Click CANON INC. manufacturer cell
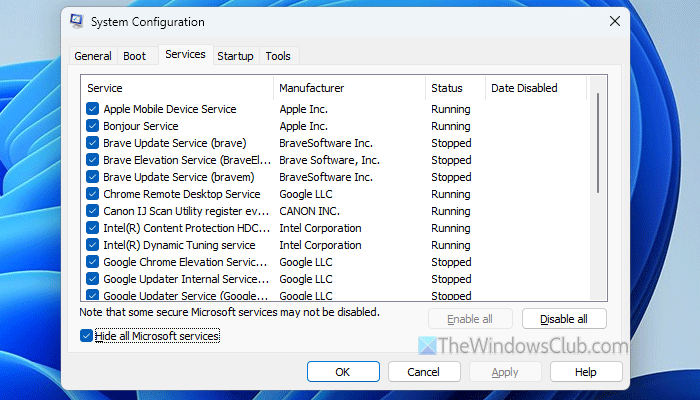Screen dimensions: 700x400 click(x=309, y=211)
